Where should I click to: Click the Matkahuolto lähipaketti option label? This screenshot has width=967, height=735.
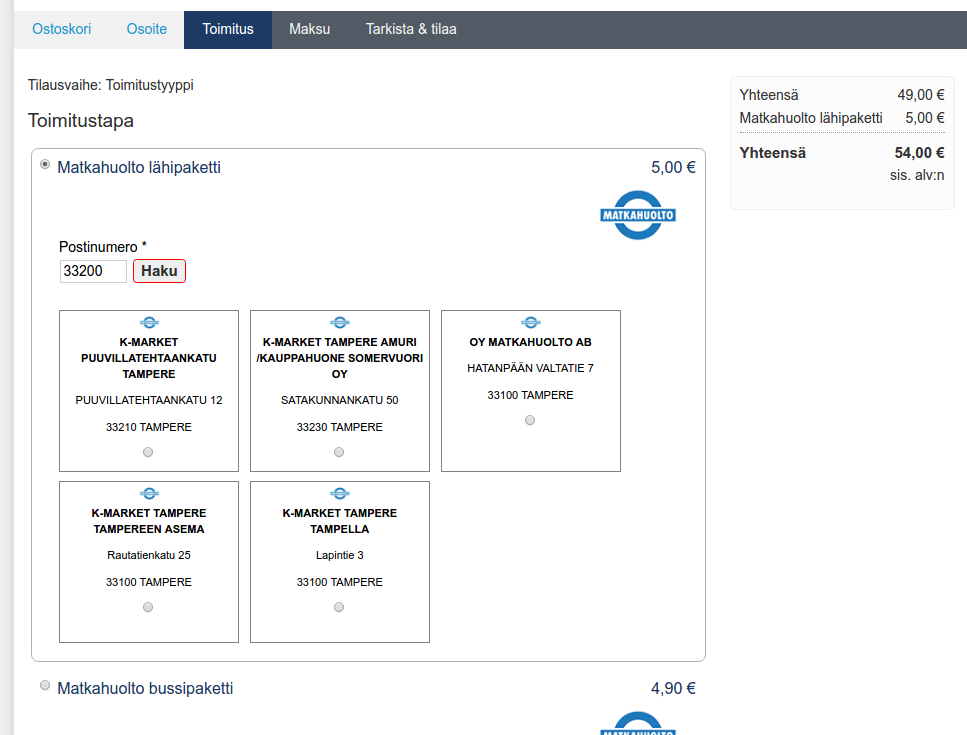pos(139,167)
